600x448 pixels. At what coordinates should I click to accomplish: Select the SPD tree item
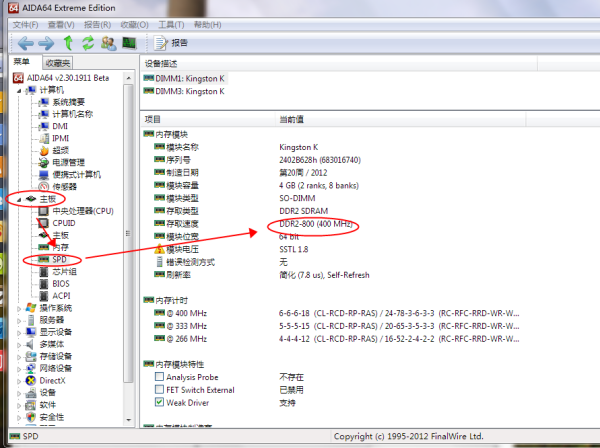coord(59,260)
